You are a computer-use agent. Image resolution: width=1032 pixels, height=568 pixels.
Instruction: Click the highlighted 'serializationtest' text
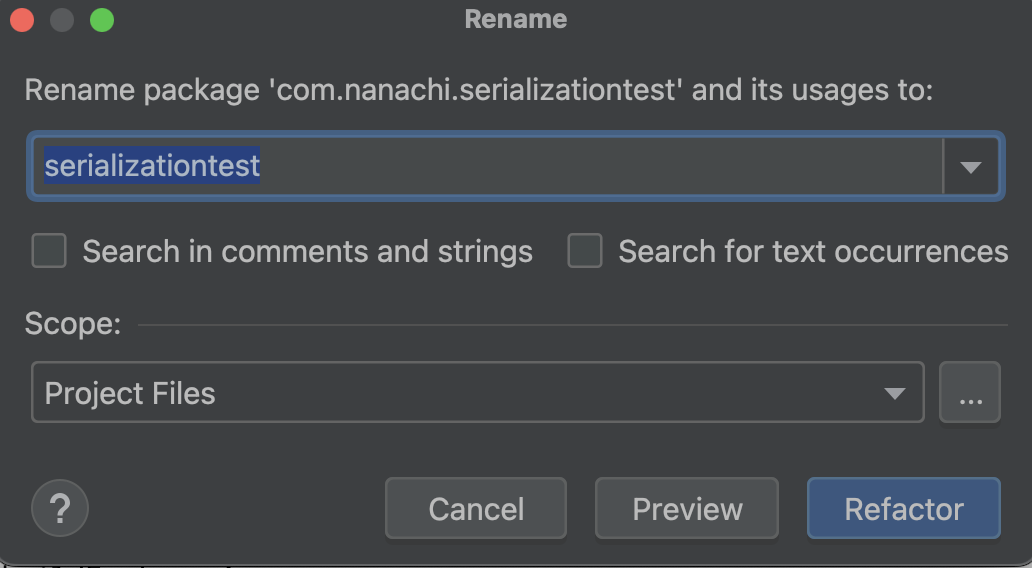click(152, 165)
